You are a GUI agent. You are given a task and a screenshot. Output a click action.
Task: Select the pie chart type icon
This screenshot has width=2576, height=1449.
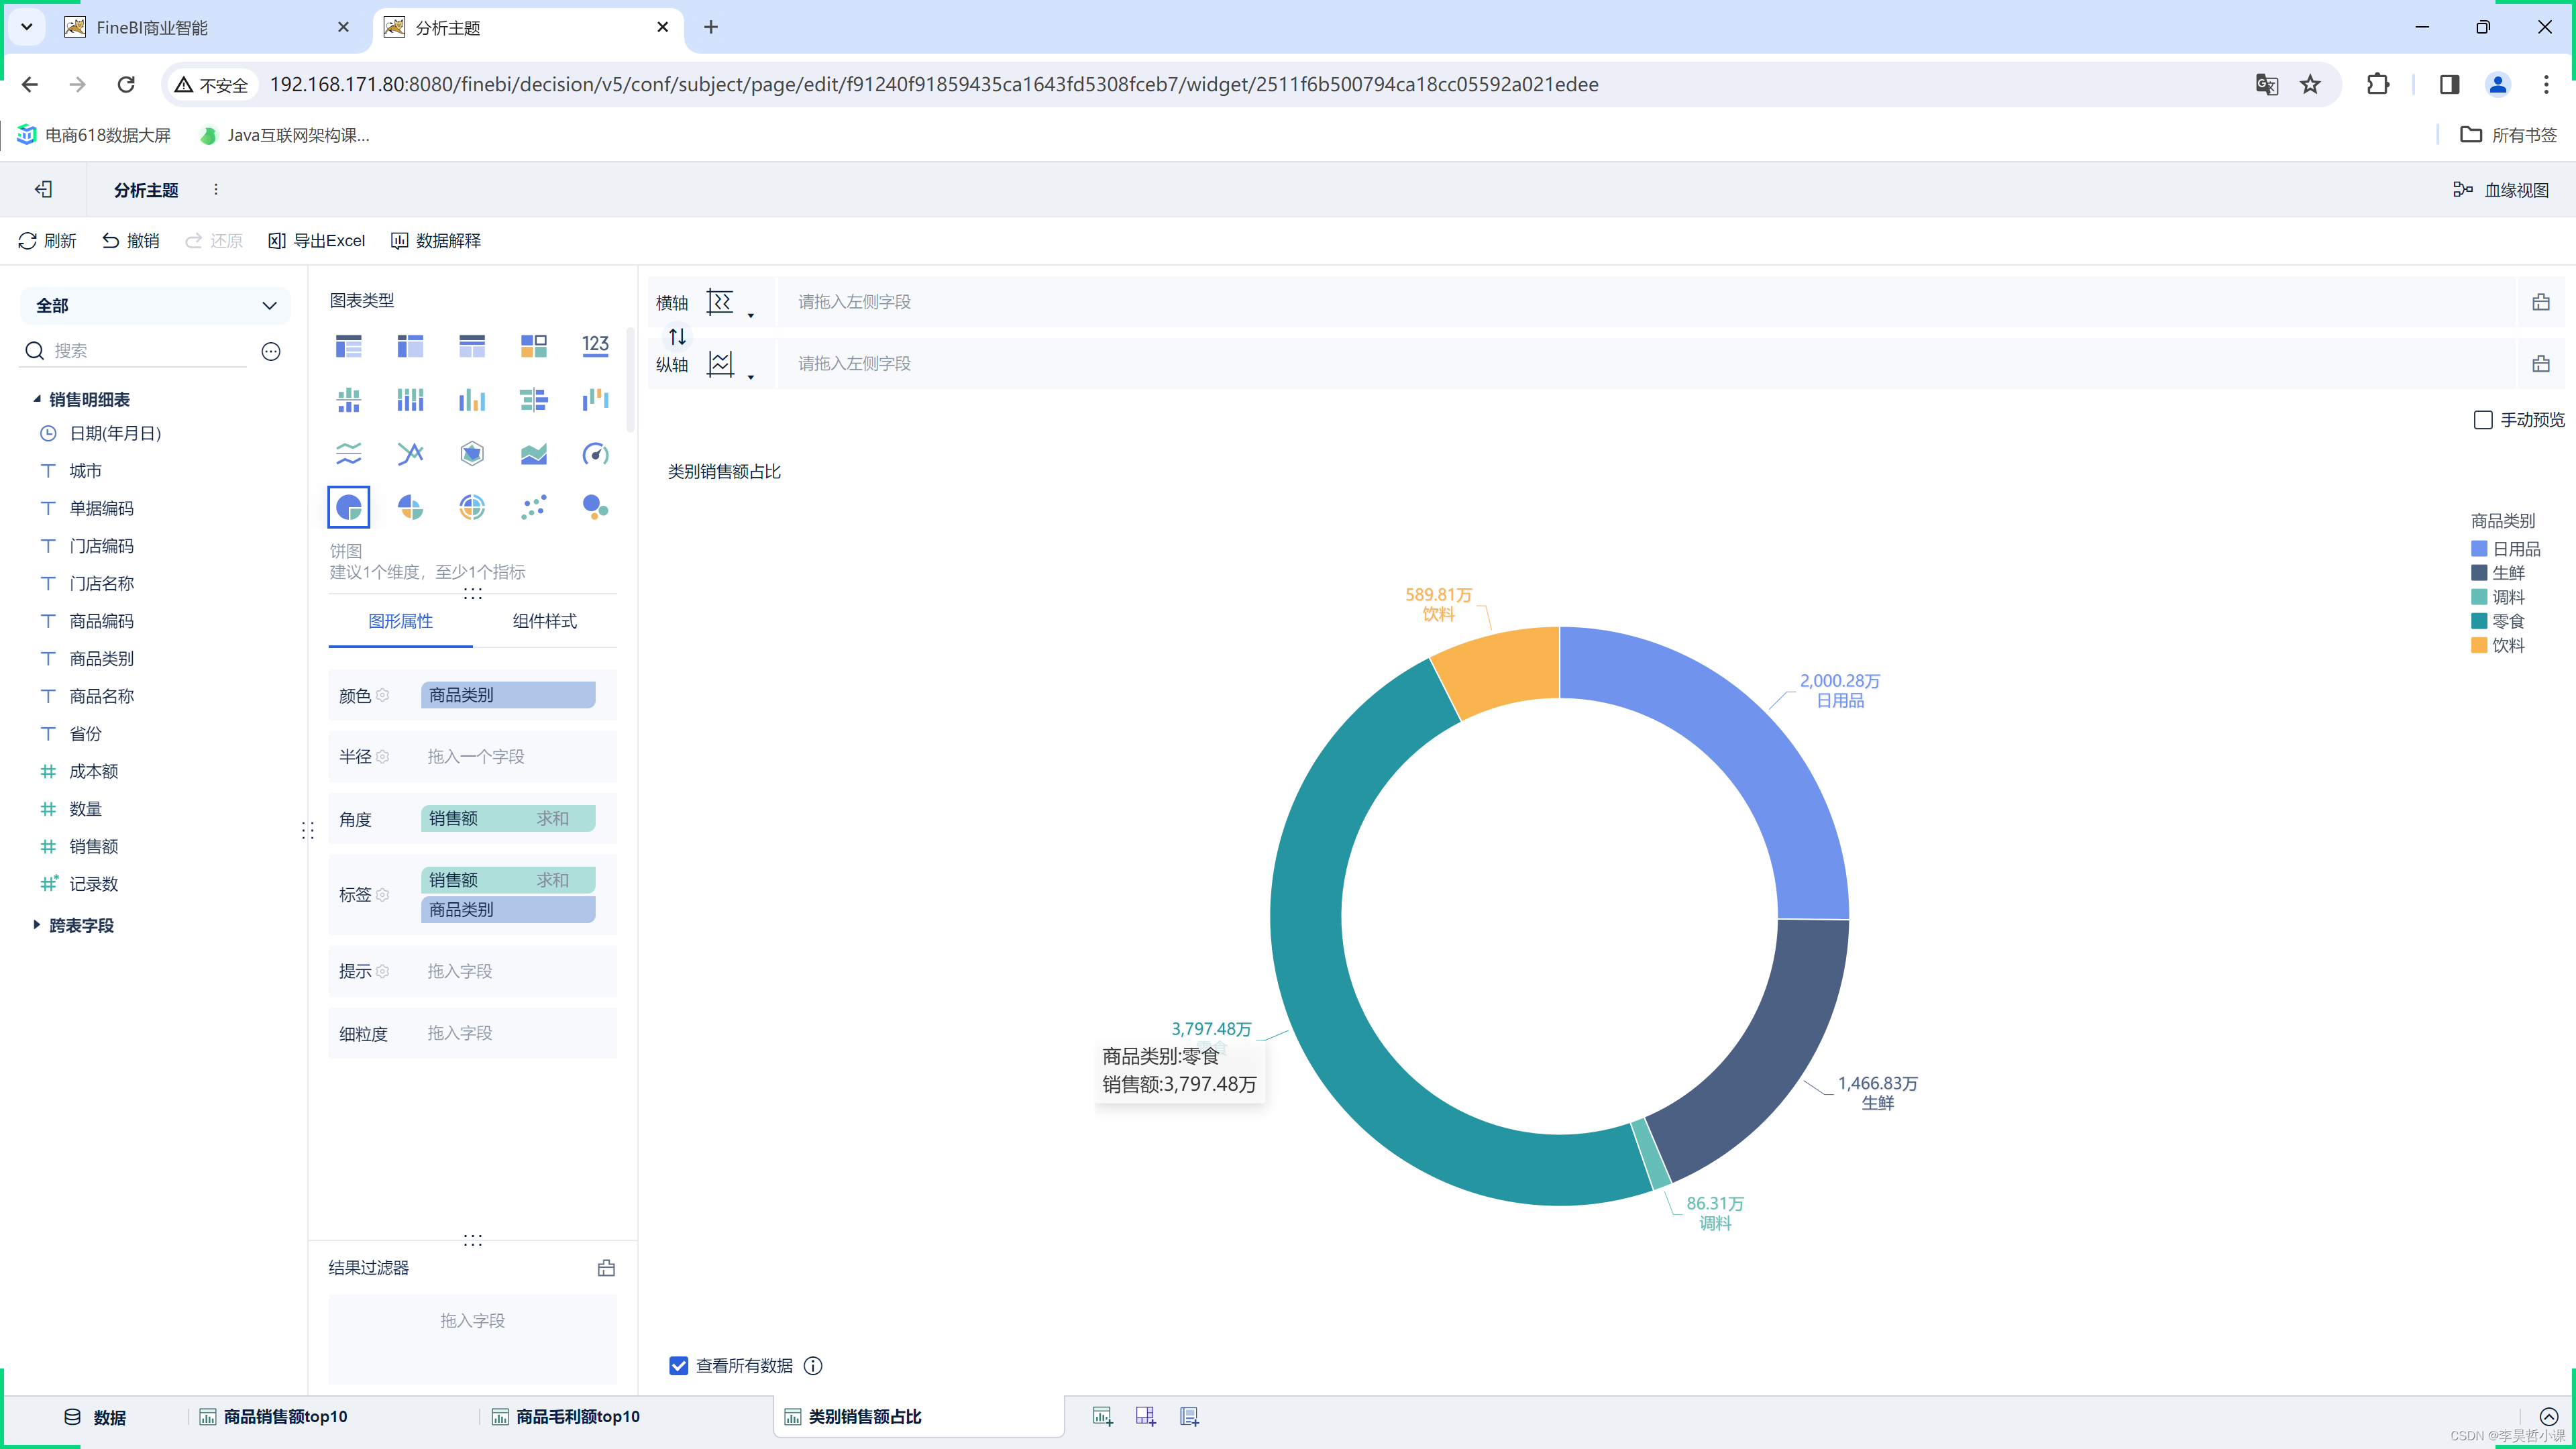[x=348, y=507]
